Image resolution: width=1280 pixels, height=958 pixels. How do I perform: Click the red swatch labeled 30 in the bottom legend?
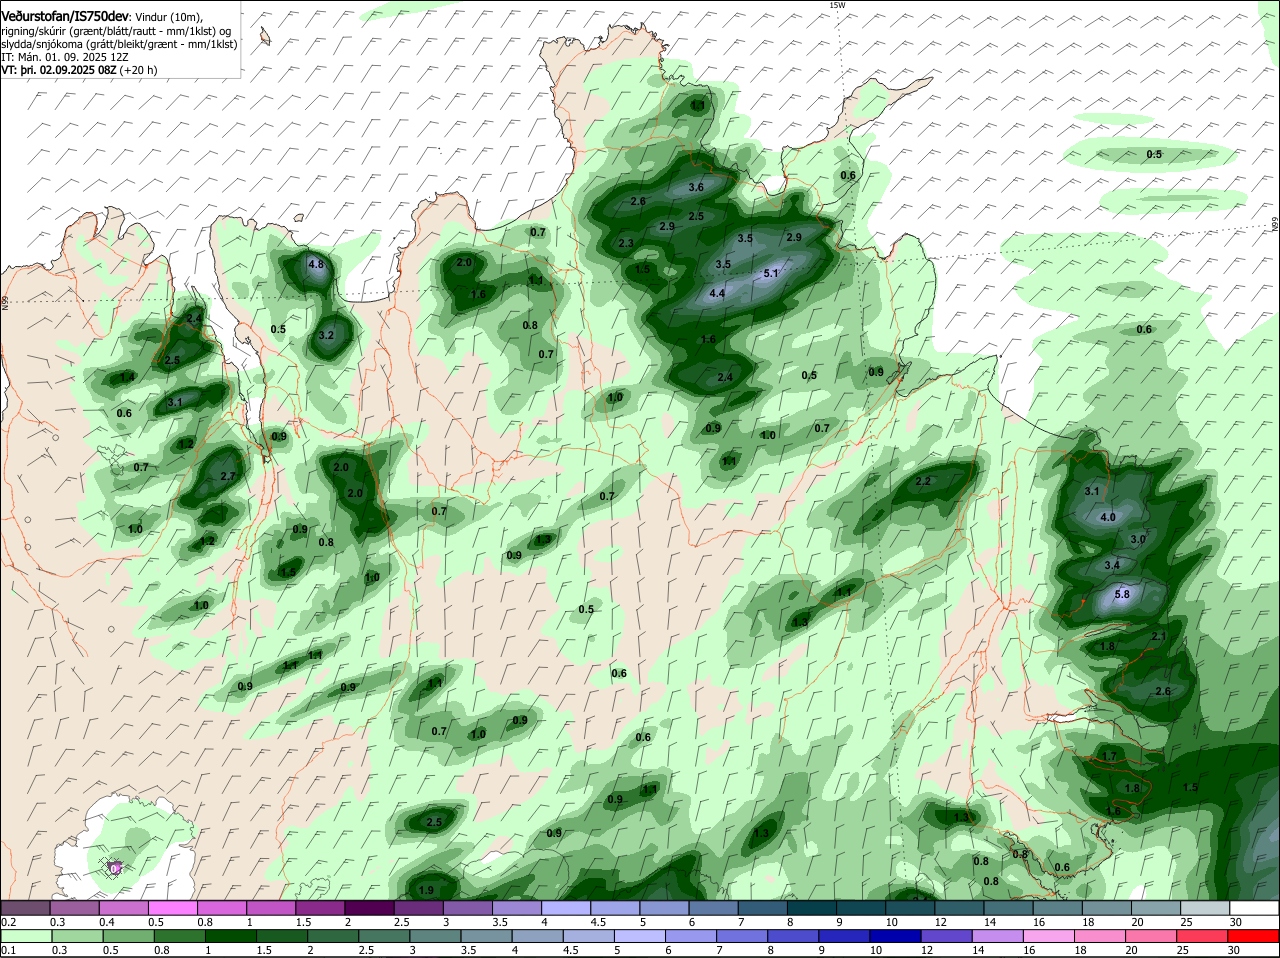(x=1255, y=936)
